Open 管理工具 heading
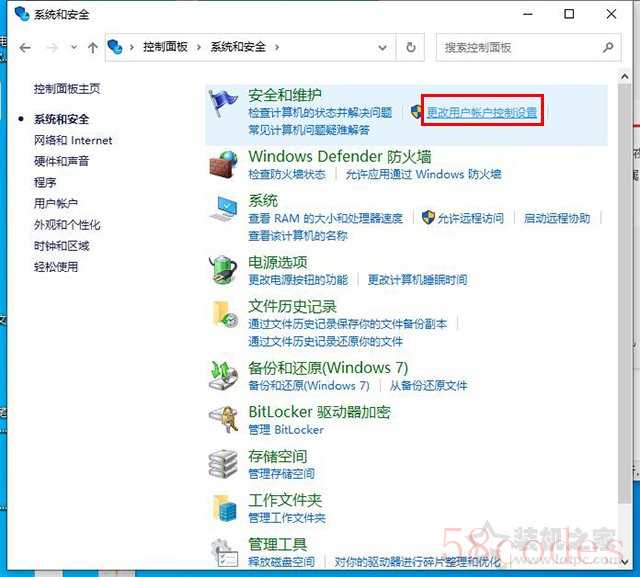Viewport: 640px width, 577px height. click(x=278, y=544)
